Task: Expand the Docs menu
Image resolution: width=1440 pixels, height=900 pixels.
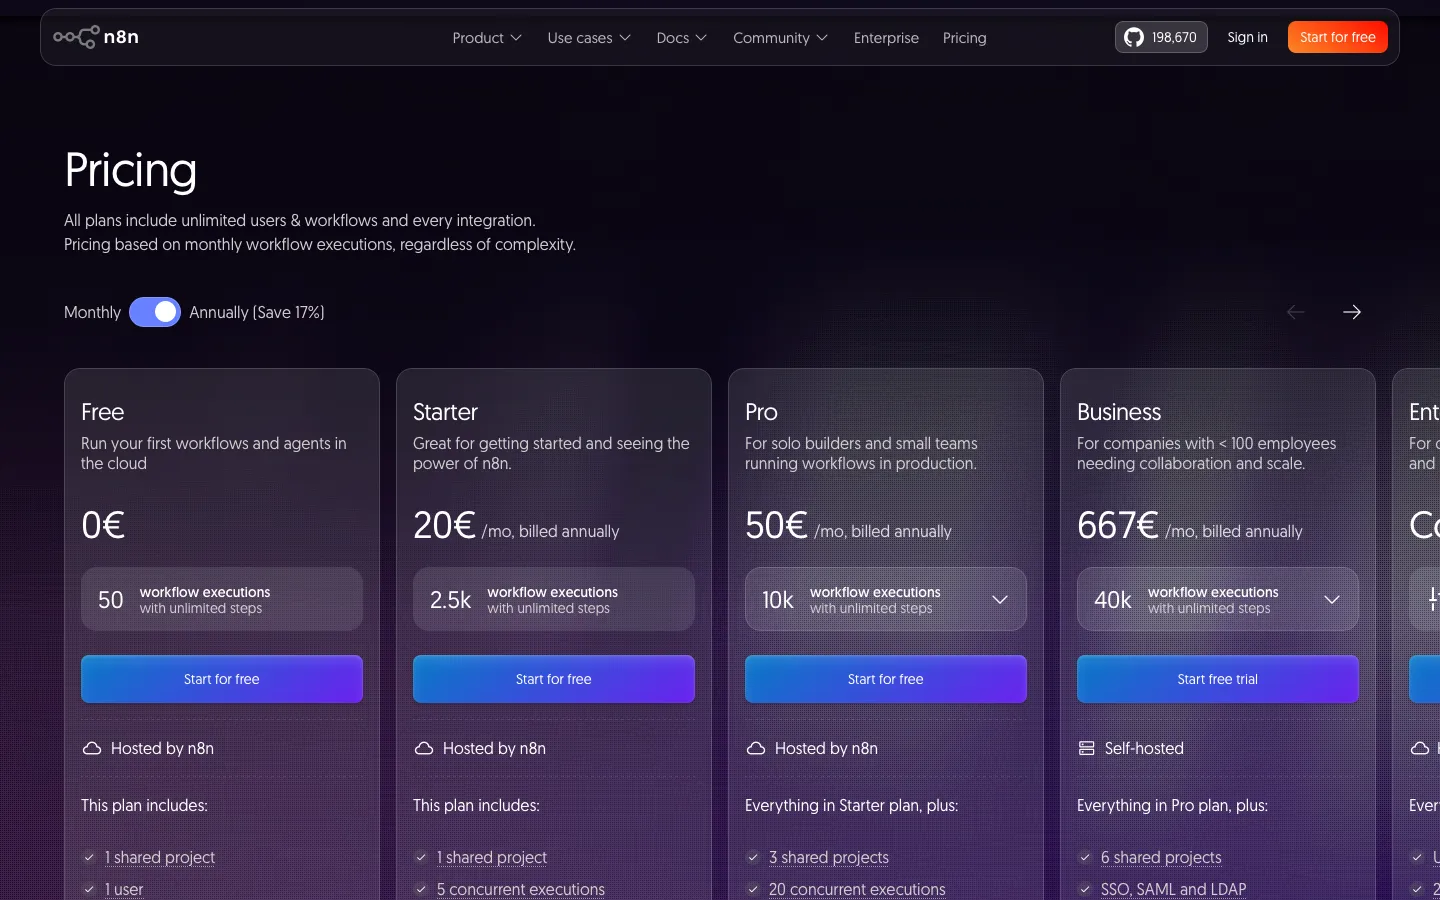Action: 682,38
